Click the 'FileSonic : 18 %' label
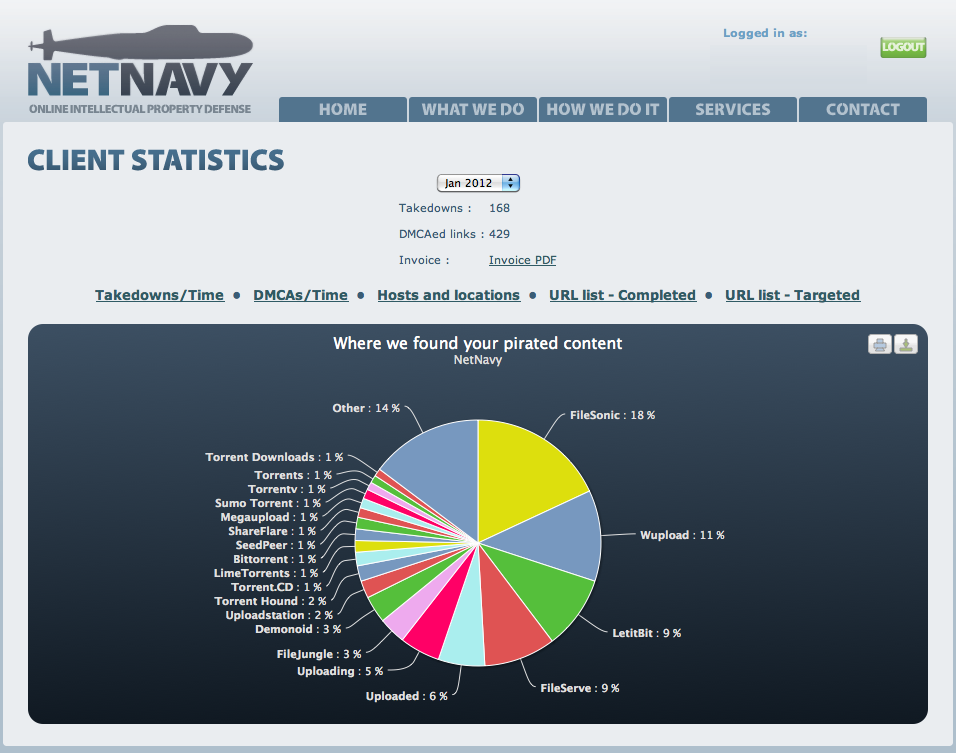This screenshot has height=753, width=956. coord(612,415)
